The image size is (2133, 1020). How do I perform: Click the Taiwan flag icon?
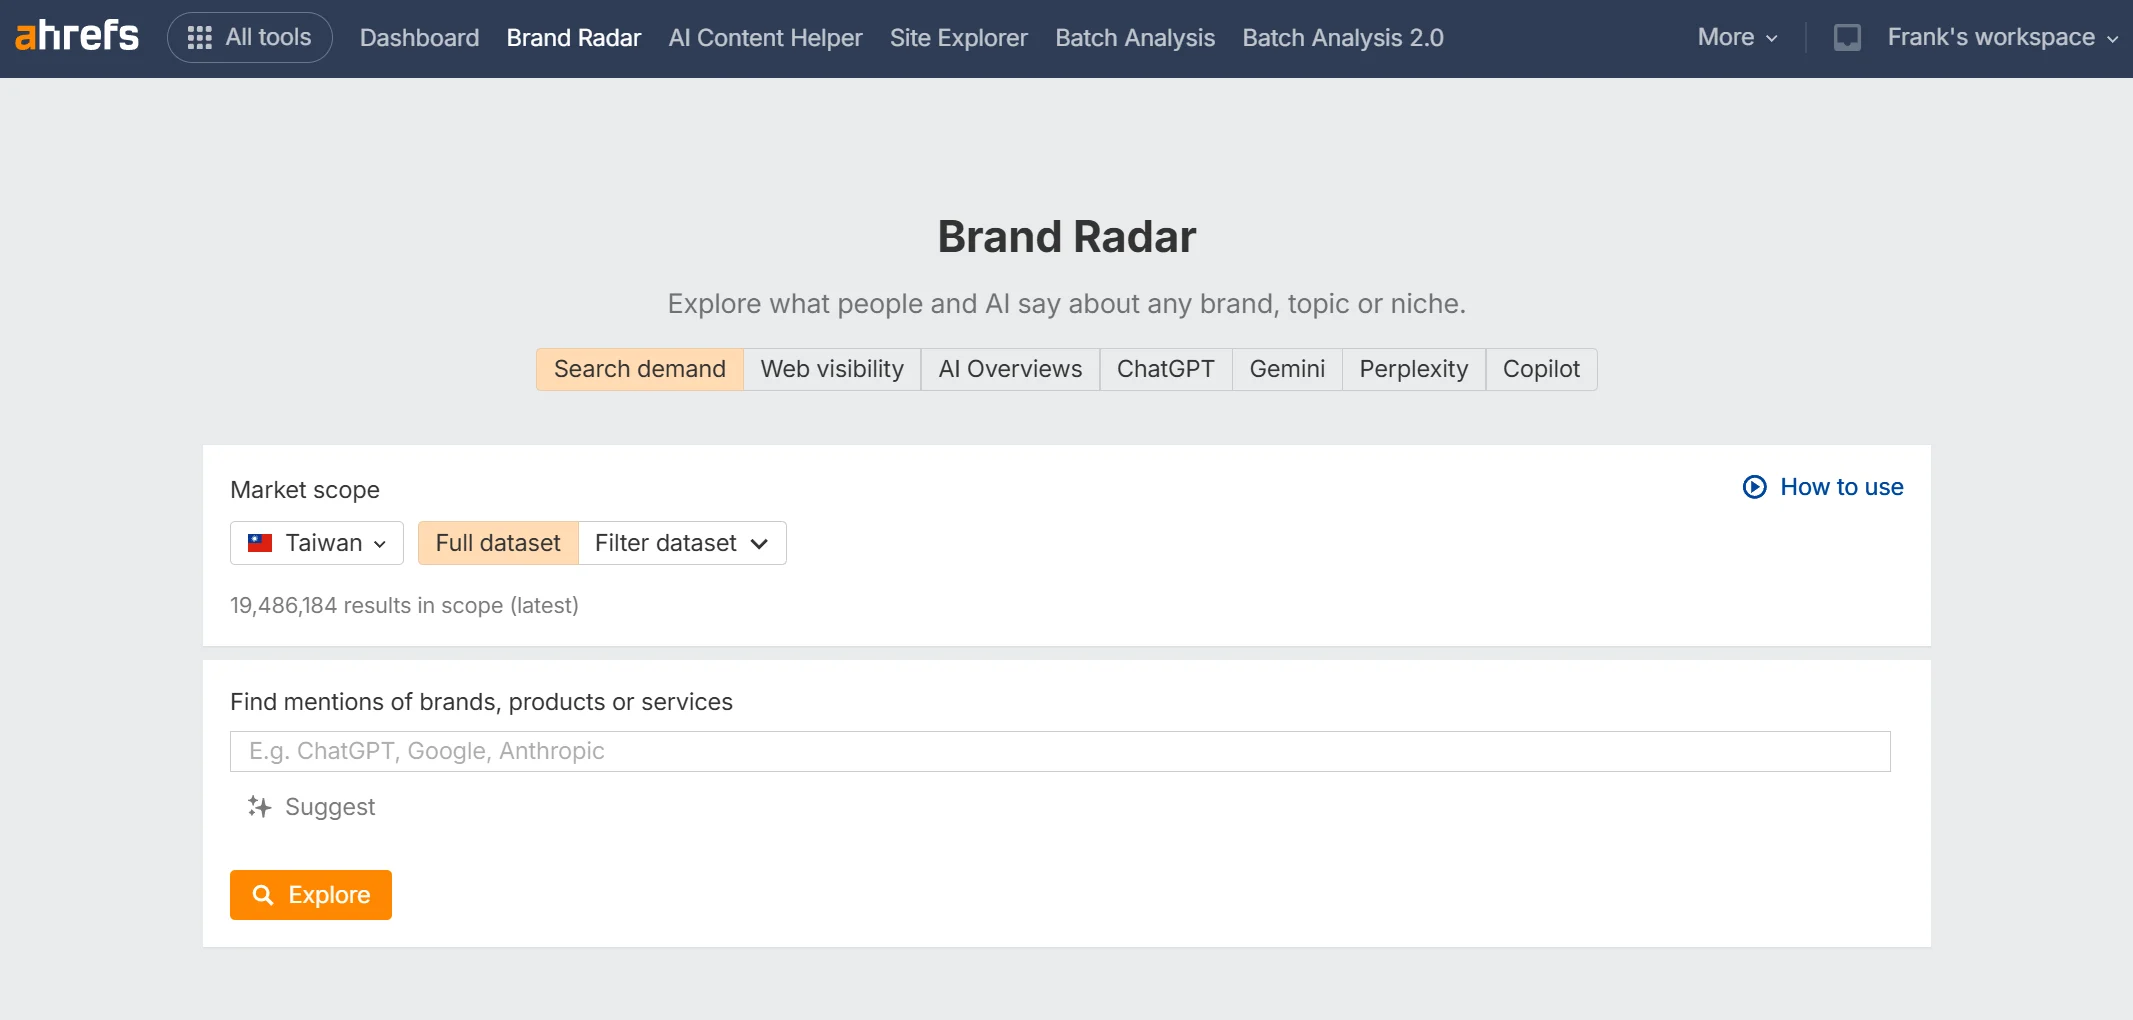260,543
